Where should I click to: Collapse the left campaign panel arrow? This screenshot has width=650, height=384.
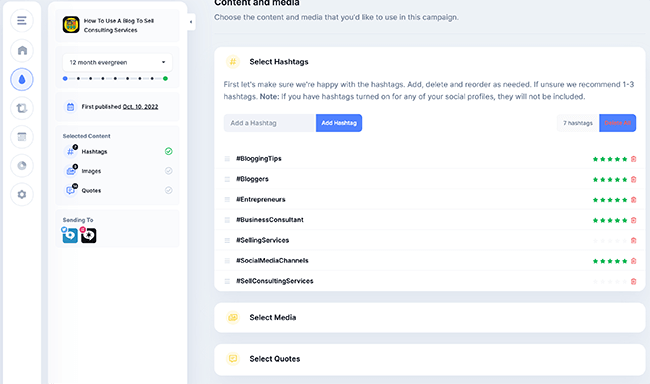click(x=191, y=22)
